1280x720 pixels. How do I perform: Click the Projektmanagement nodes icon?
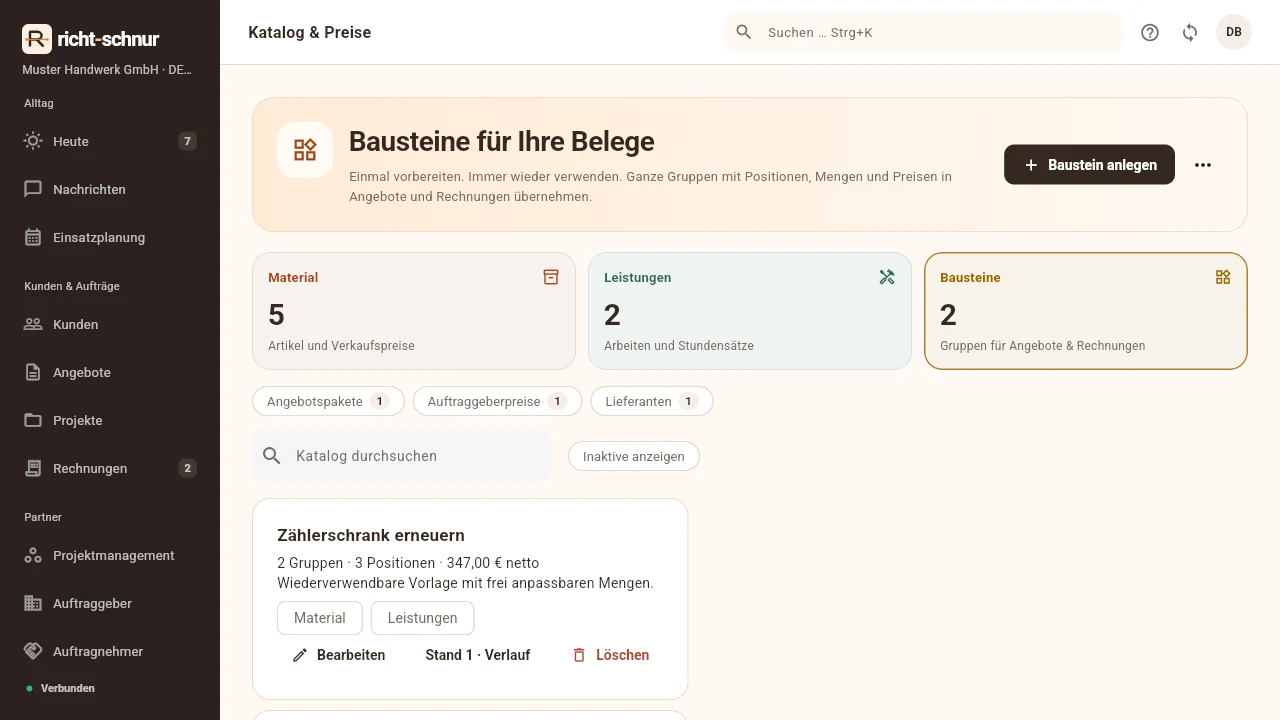(x=33, y=555)
